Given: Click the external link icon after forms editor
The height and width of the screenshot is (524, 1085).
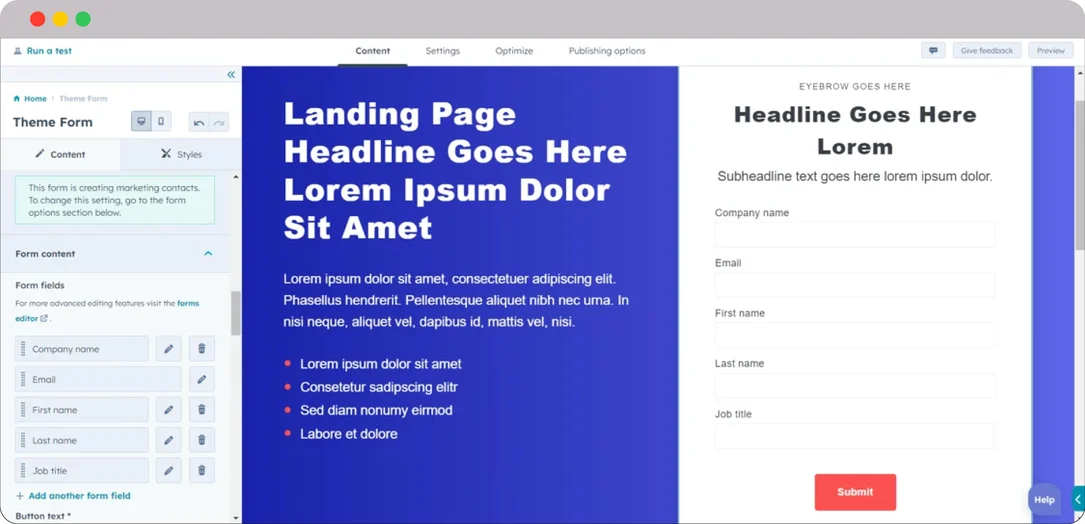Looking at the screenshot, I should [44, 318].
